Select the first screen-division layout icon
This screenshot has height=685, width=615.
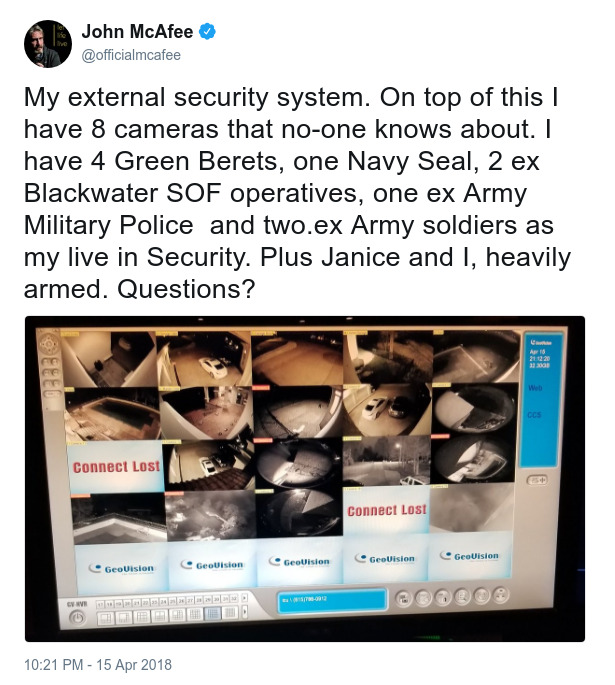(105, 618)
